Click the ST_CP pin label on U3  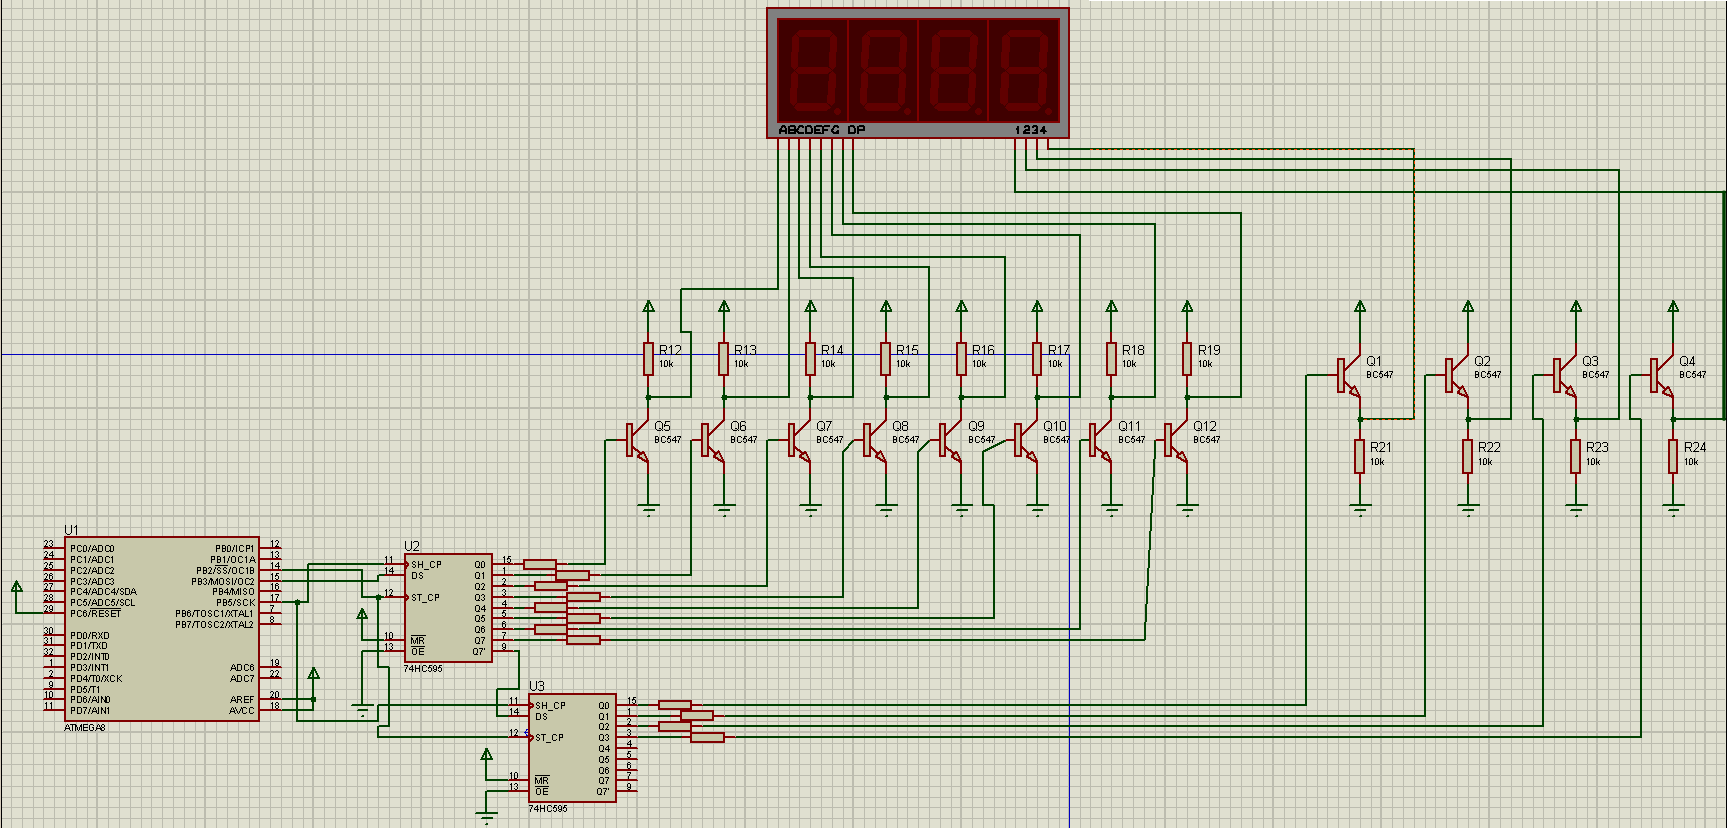(549, 738)
